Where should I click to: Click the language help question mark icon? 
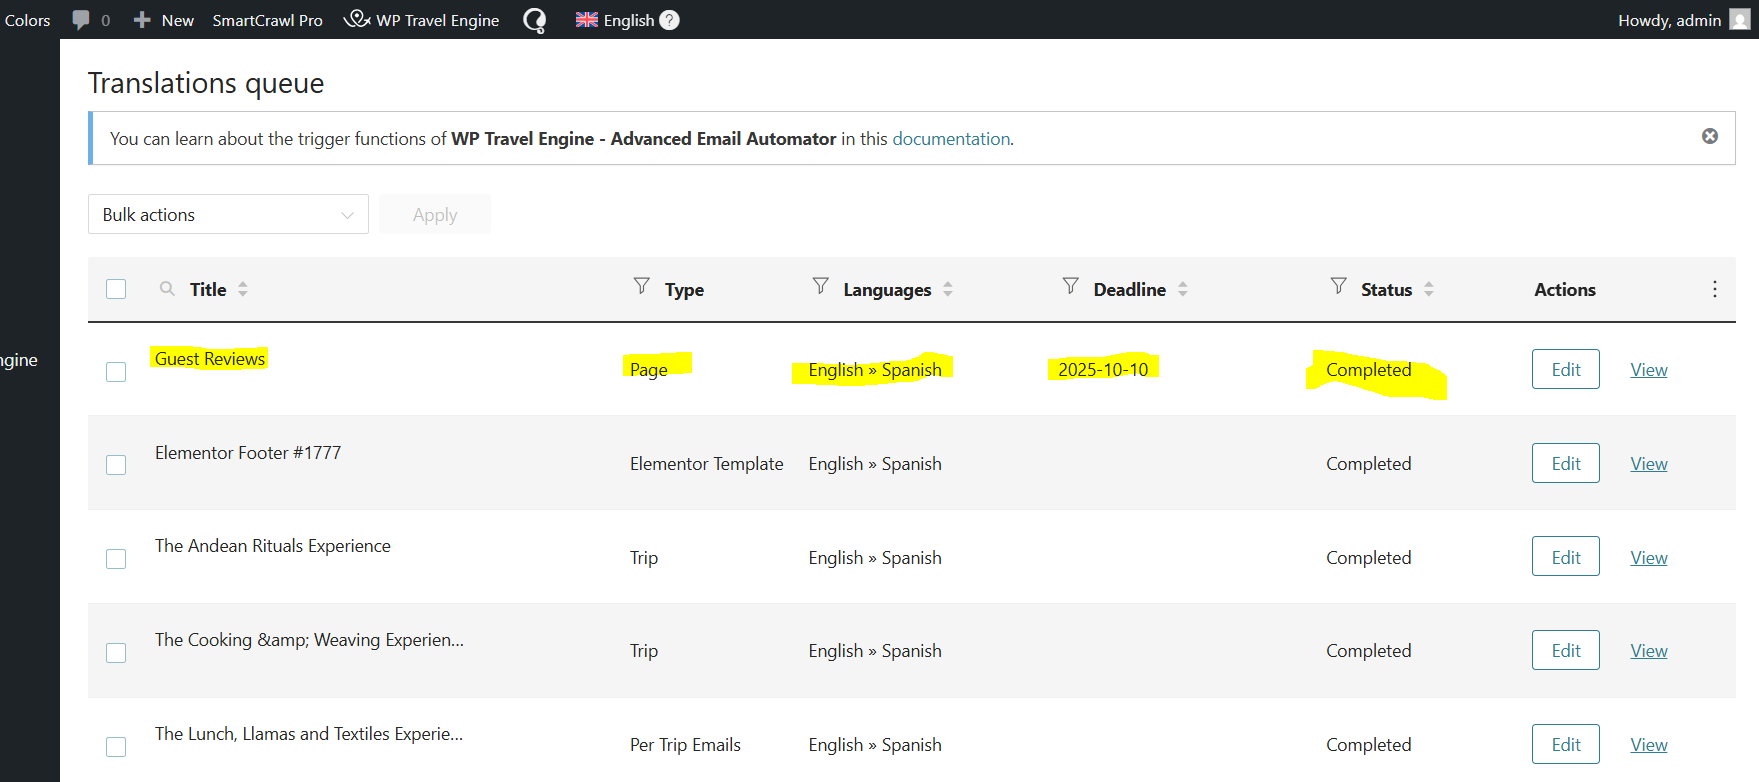670,20
